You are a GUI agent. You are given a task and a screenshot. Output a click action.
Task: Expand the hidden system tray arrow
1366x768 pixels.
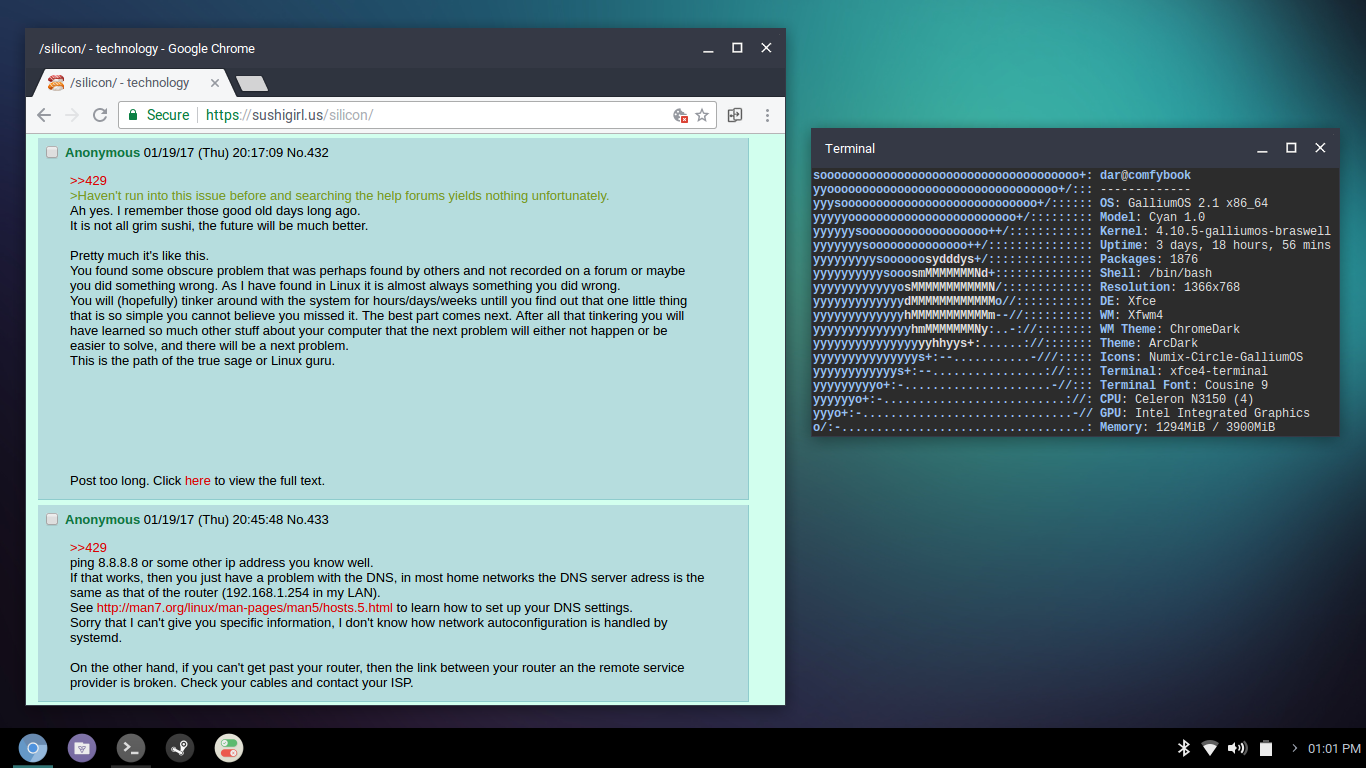click(1295, 748)
